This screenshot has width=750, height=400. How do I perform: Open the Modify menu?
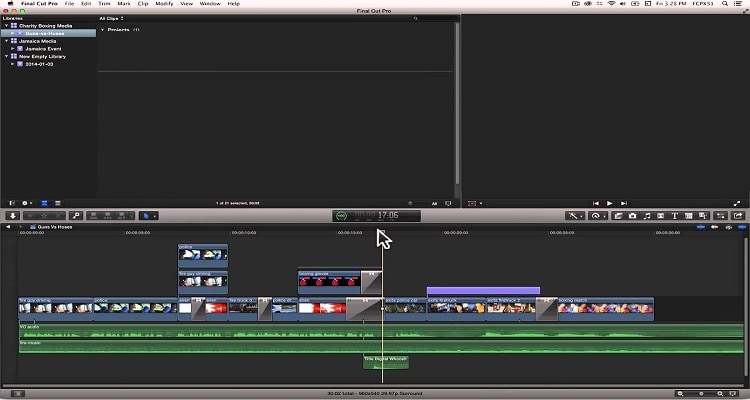165,3
